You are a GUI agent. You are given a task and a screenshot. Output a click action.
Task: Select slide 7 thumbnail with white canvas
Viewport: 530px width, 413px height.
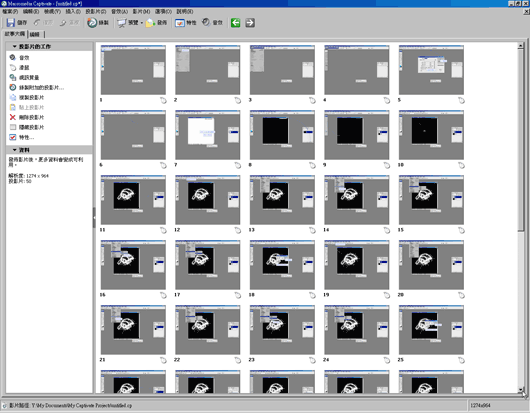[x=208, y=135]
